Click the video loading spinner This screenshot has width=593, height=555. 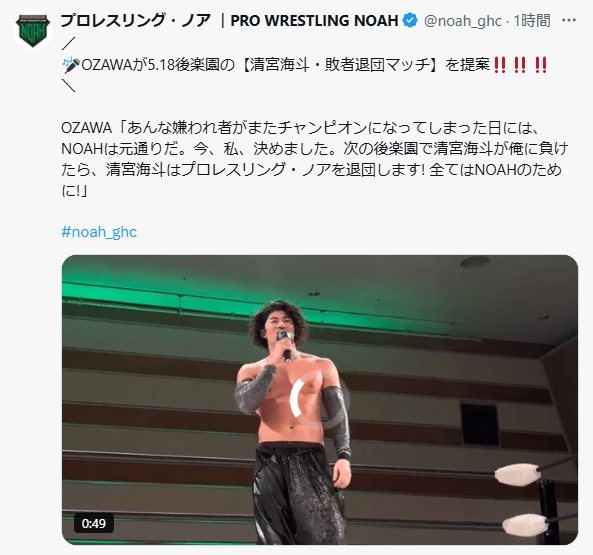tap(320, 399)
